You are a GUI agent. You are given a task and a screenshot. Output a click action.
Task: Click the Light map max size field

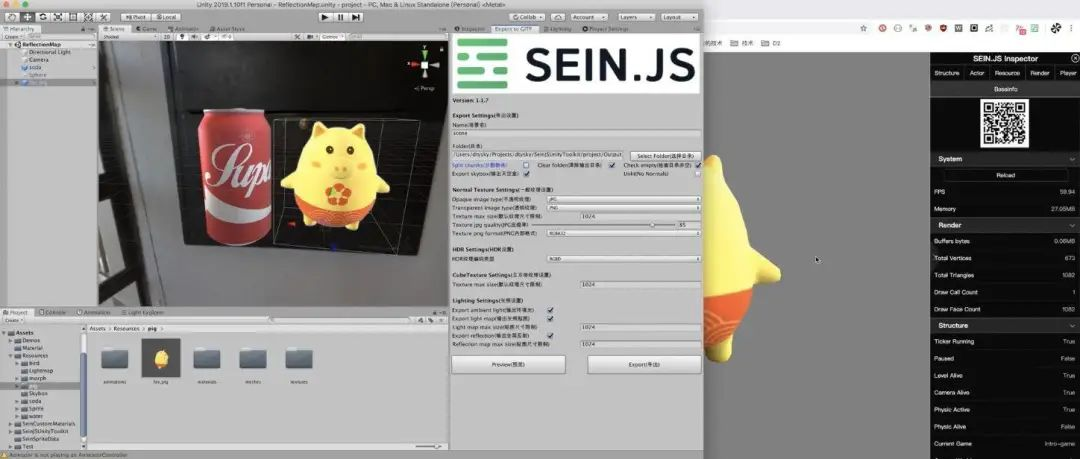641,327
